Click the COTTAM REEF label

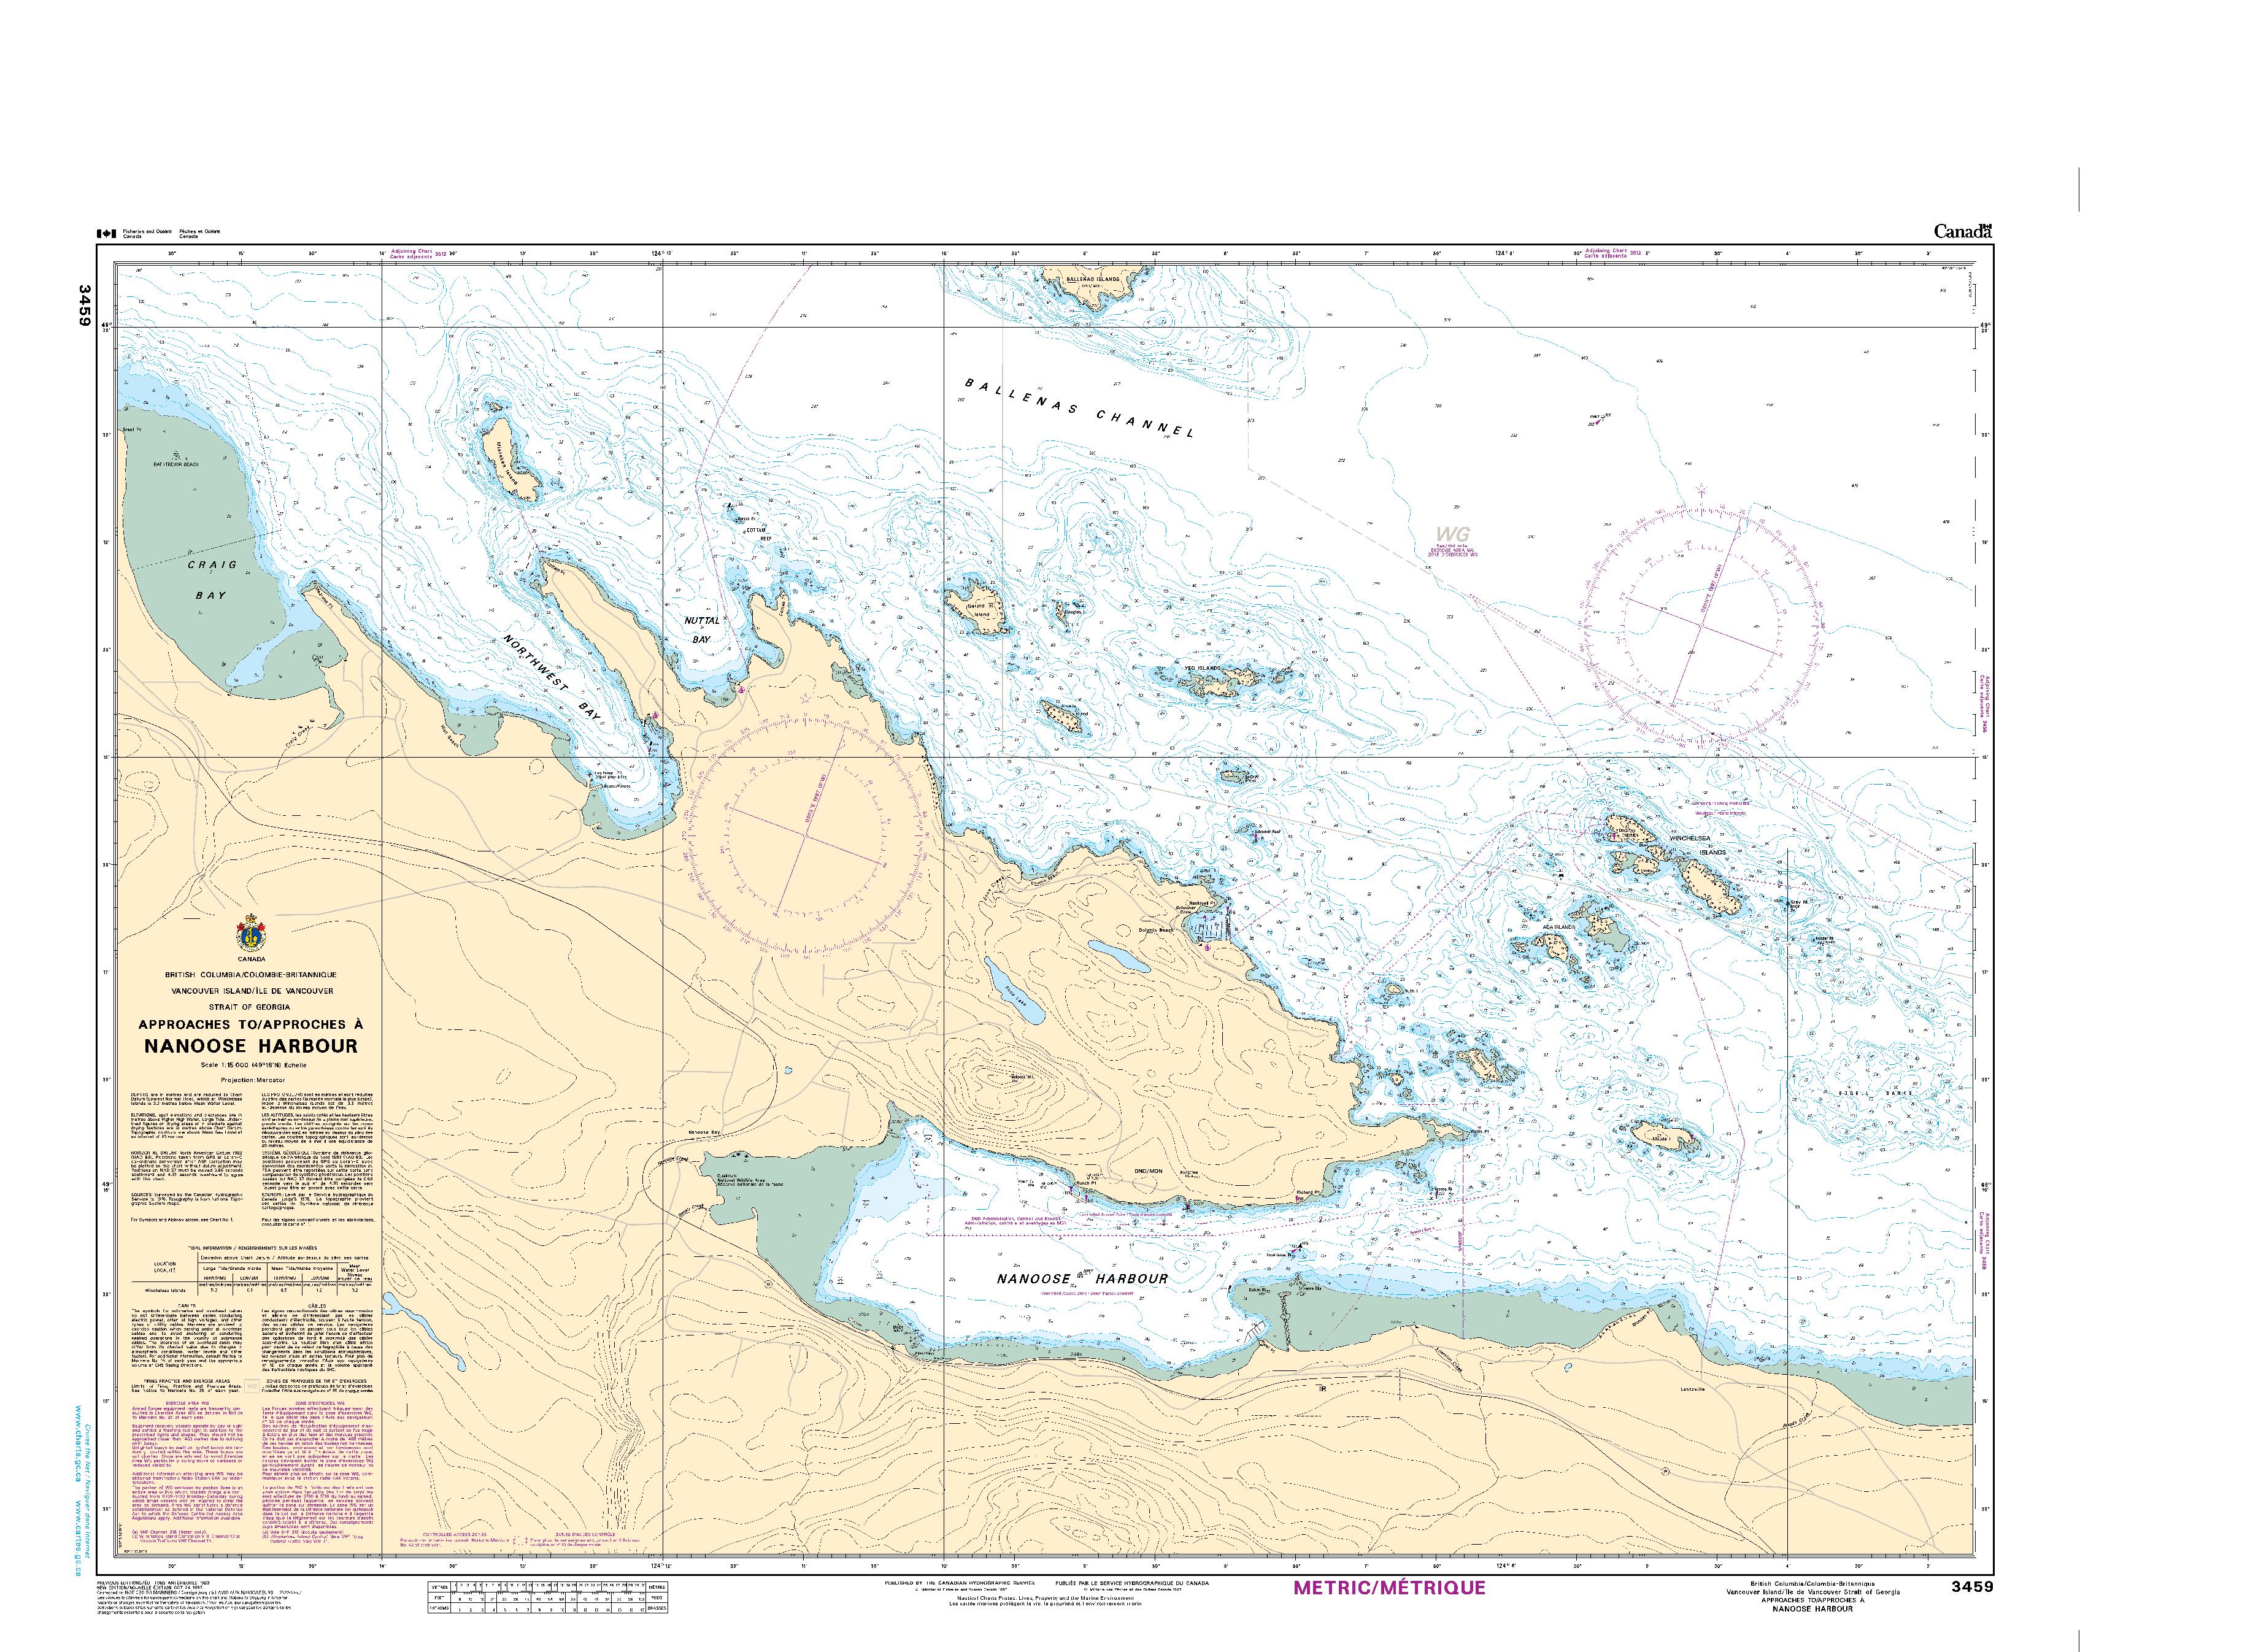click(760, 534)
